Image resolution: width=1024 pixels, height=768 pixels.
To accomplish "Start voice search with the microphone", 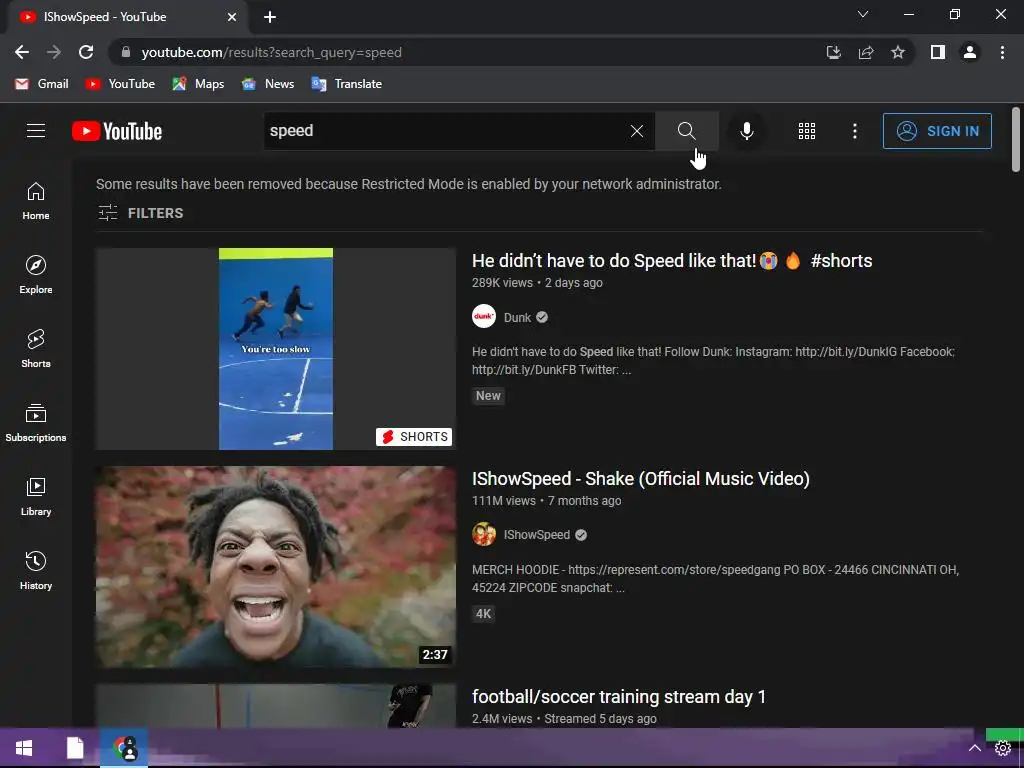I will click(x=746, y=131).
